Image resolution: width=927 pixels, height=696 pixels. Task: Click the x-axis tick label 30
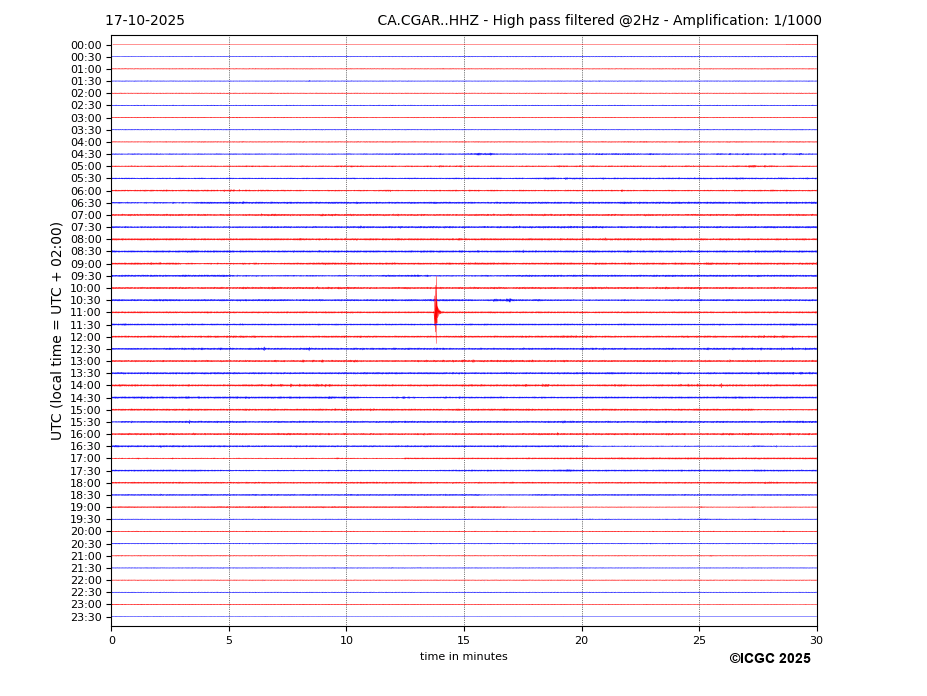point(816,640)
